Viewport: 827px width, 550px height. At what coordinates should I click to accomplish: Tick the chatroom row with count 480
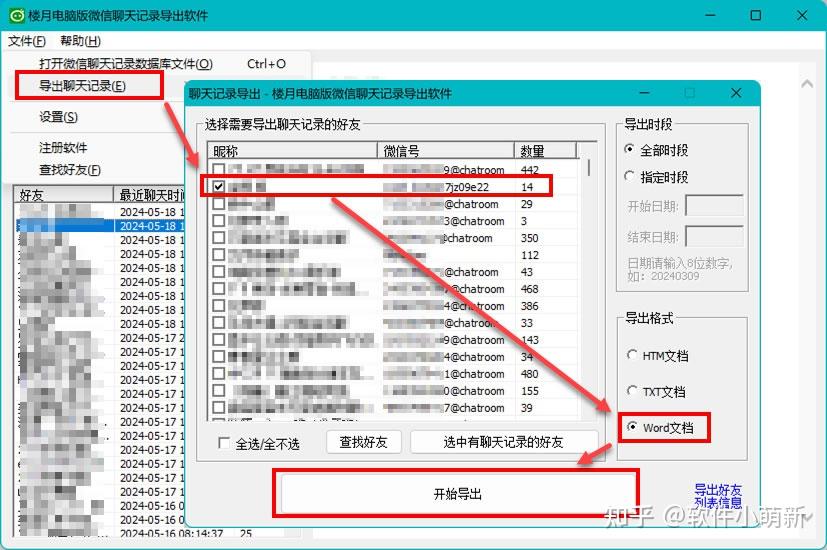[218, 374]
